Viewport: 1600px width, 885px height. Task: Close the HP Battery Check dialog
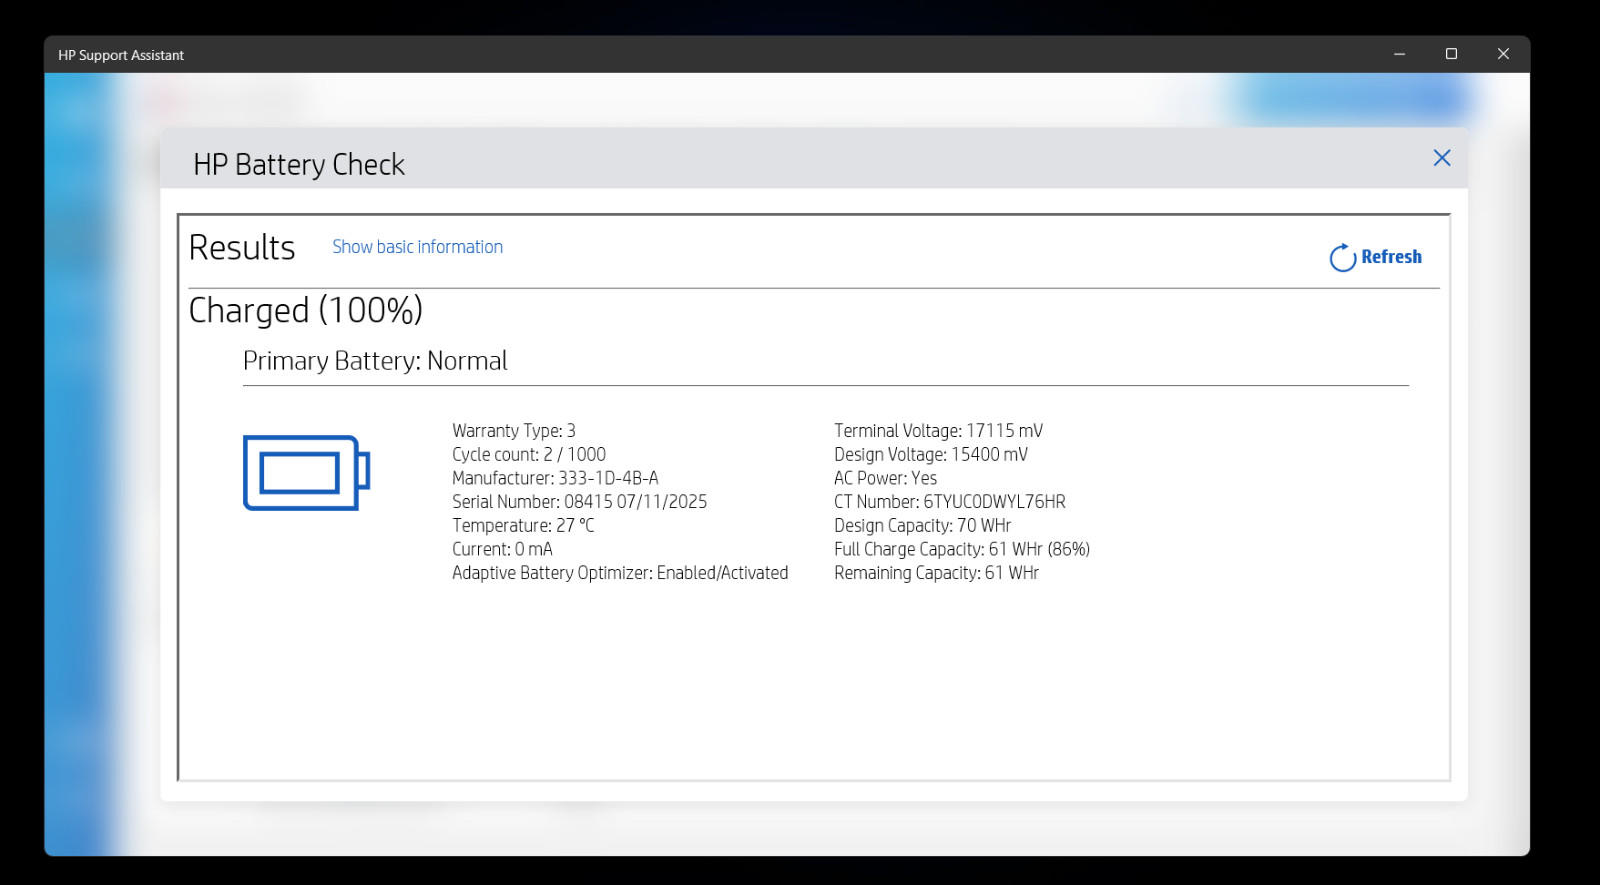[x=1441, y=158]
